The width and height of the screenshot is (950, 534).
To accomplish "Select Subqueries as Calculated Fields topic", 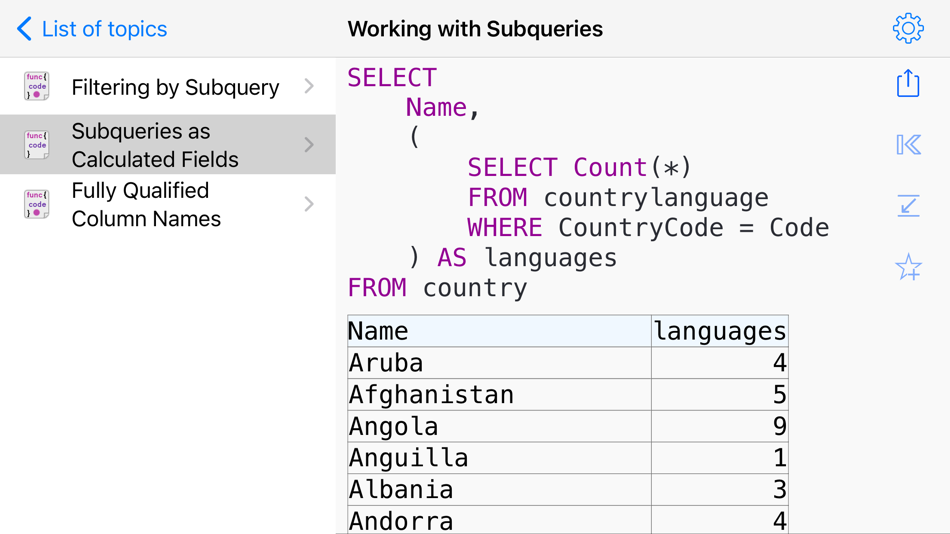I will coord(168,145).
